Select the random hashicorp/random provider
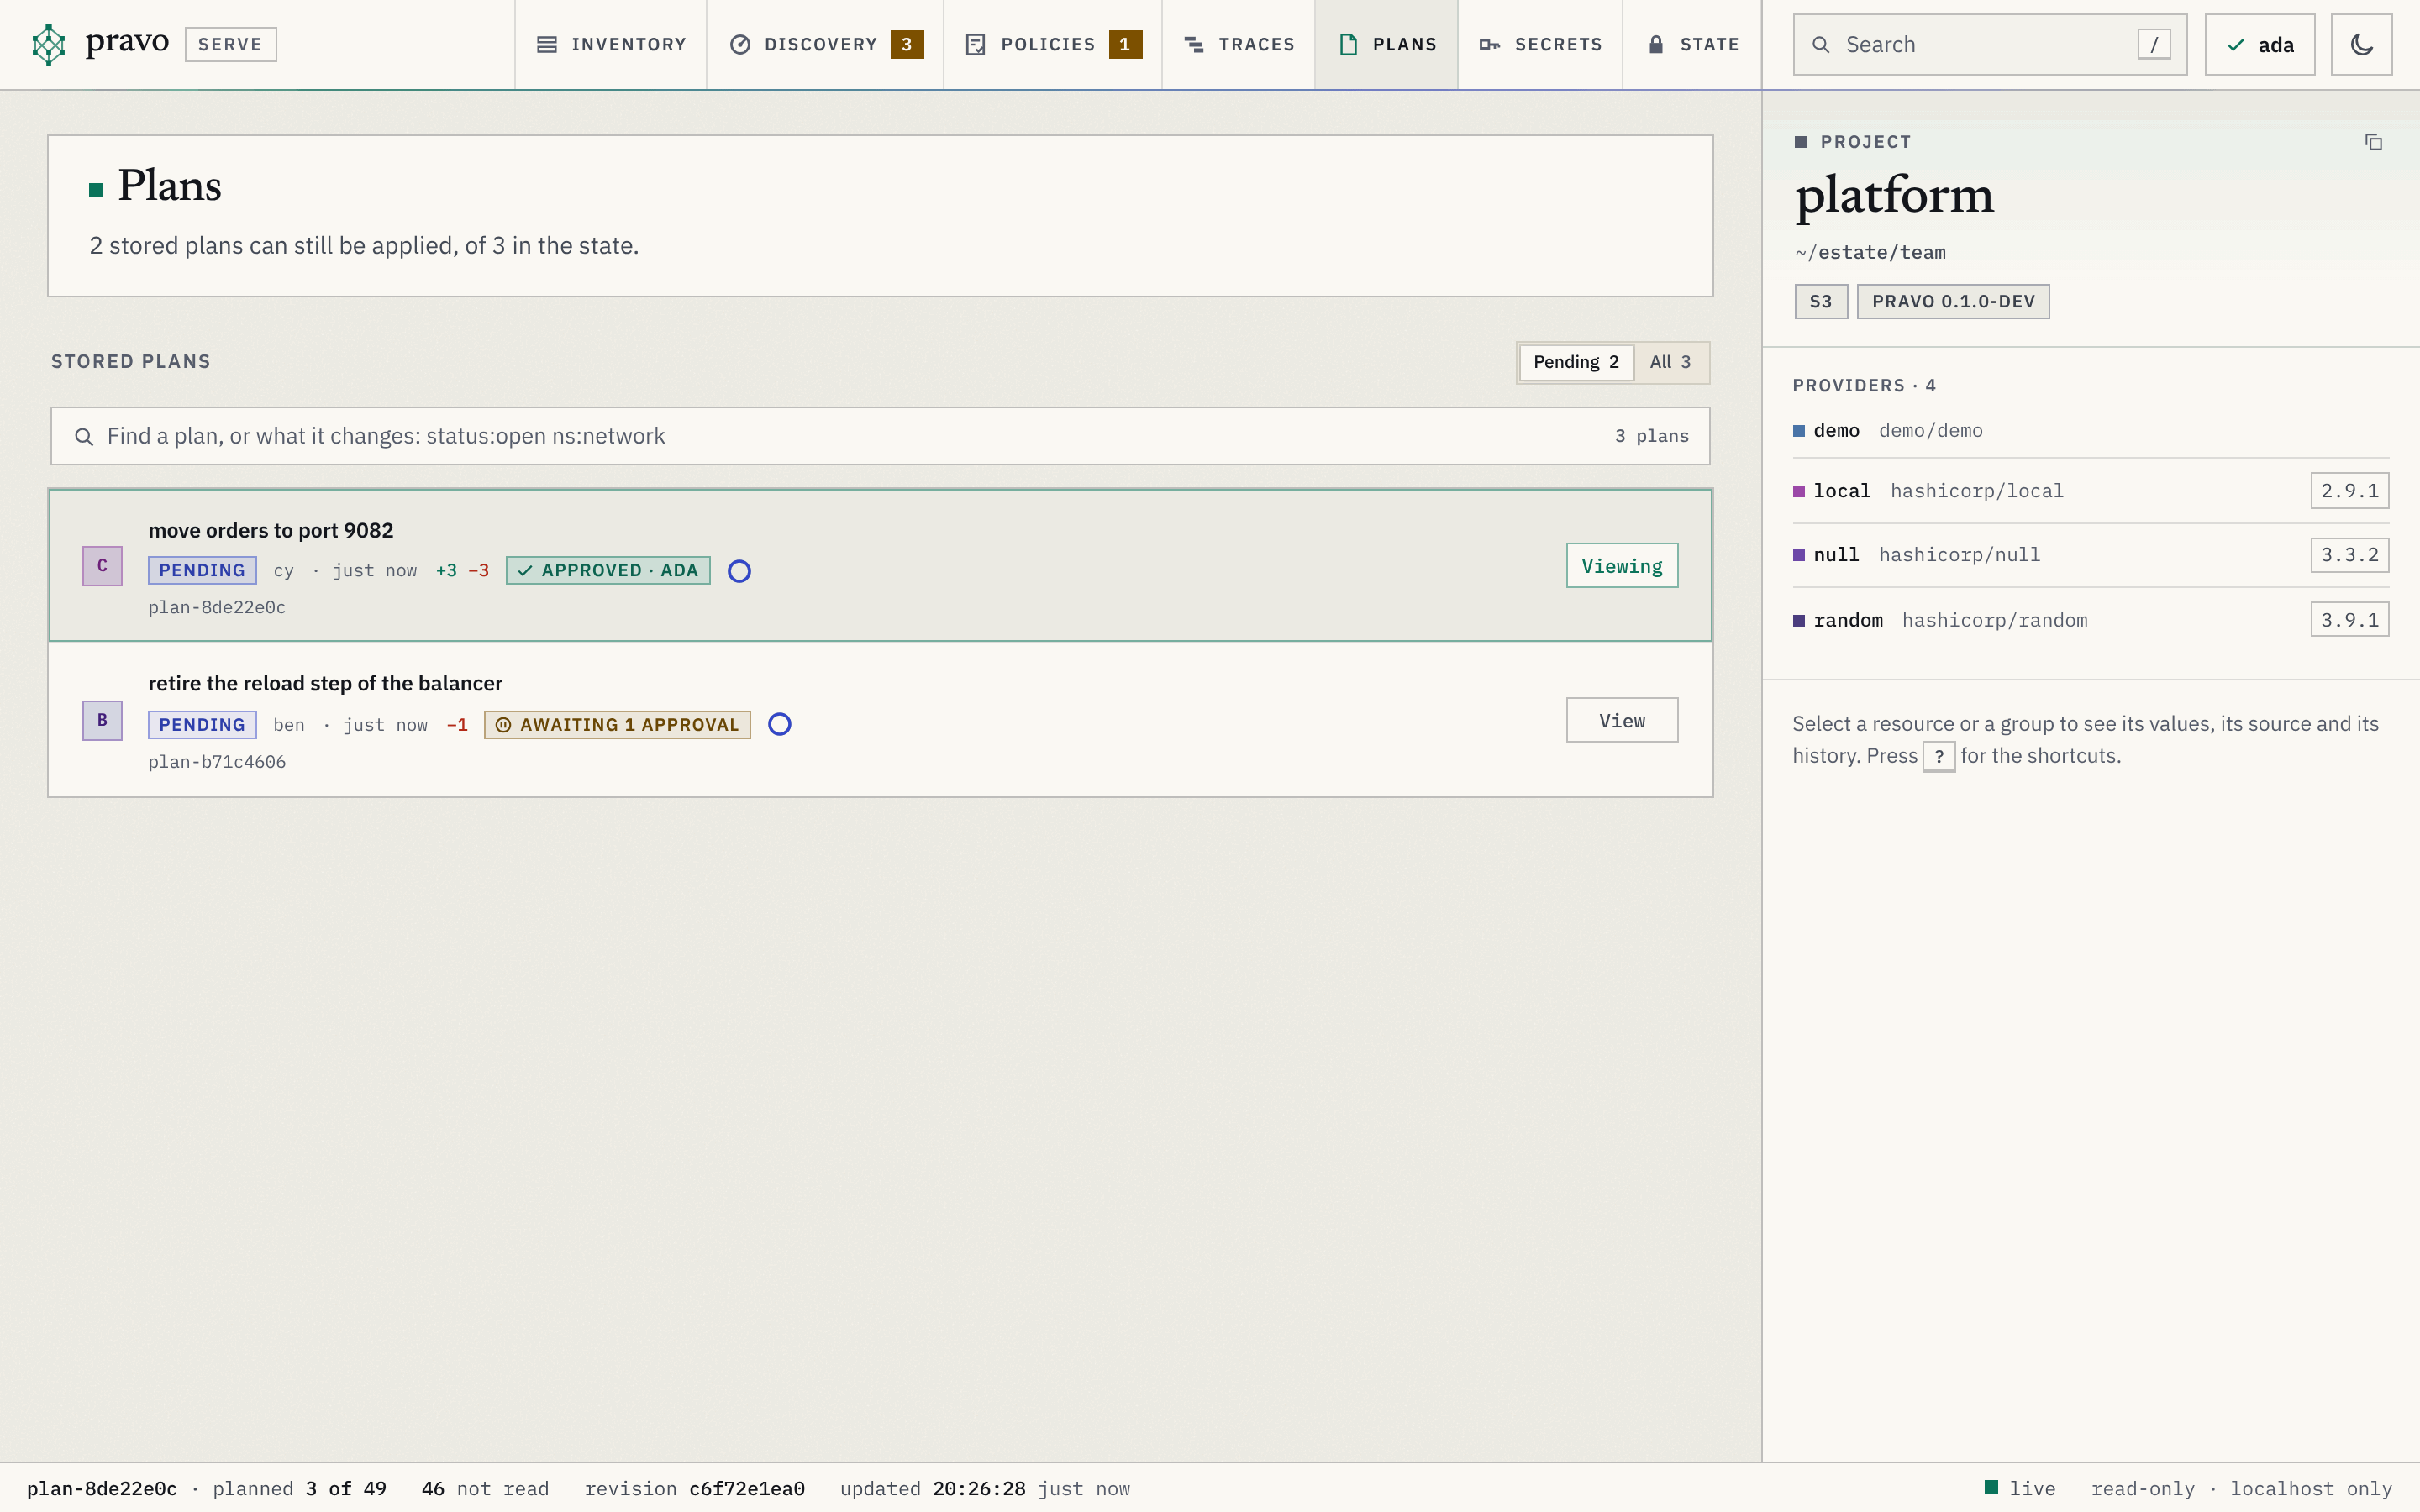2420x1512 pixels. click(2090, 620)
